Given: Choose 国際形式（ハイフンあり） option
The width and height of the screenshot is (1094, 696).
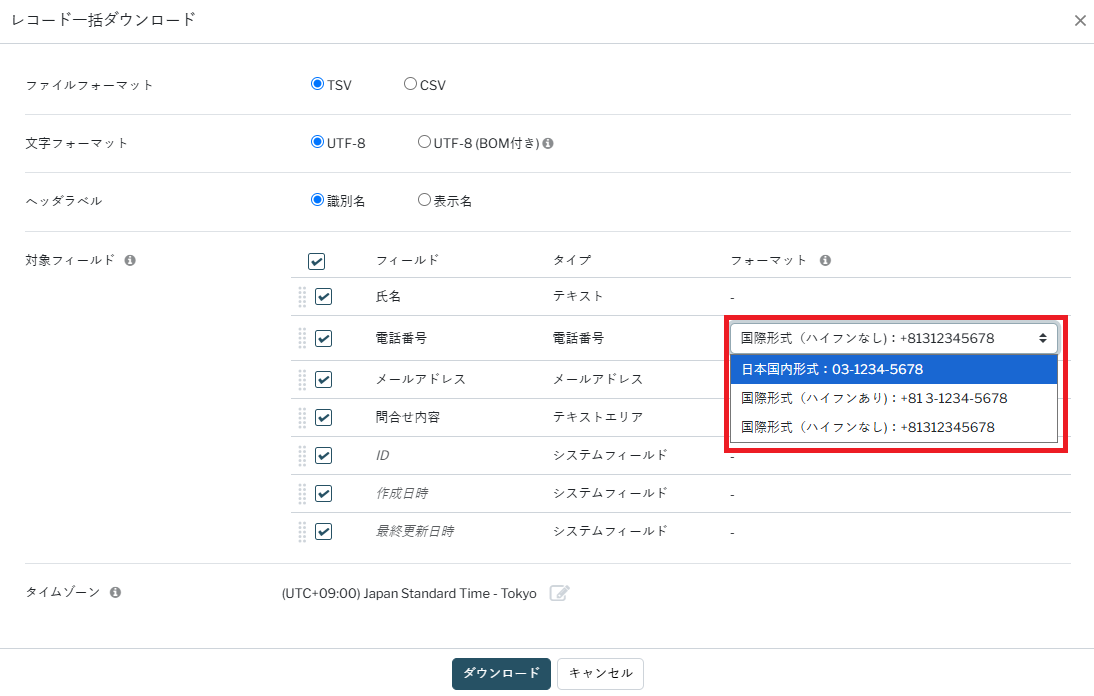Looking at the screenshot, I should (x=893, y=398).
